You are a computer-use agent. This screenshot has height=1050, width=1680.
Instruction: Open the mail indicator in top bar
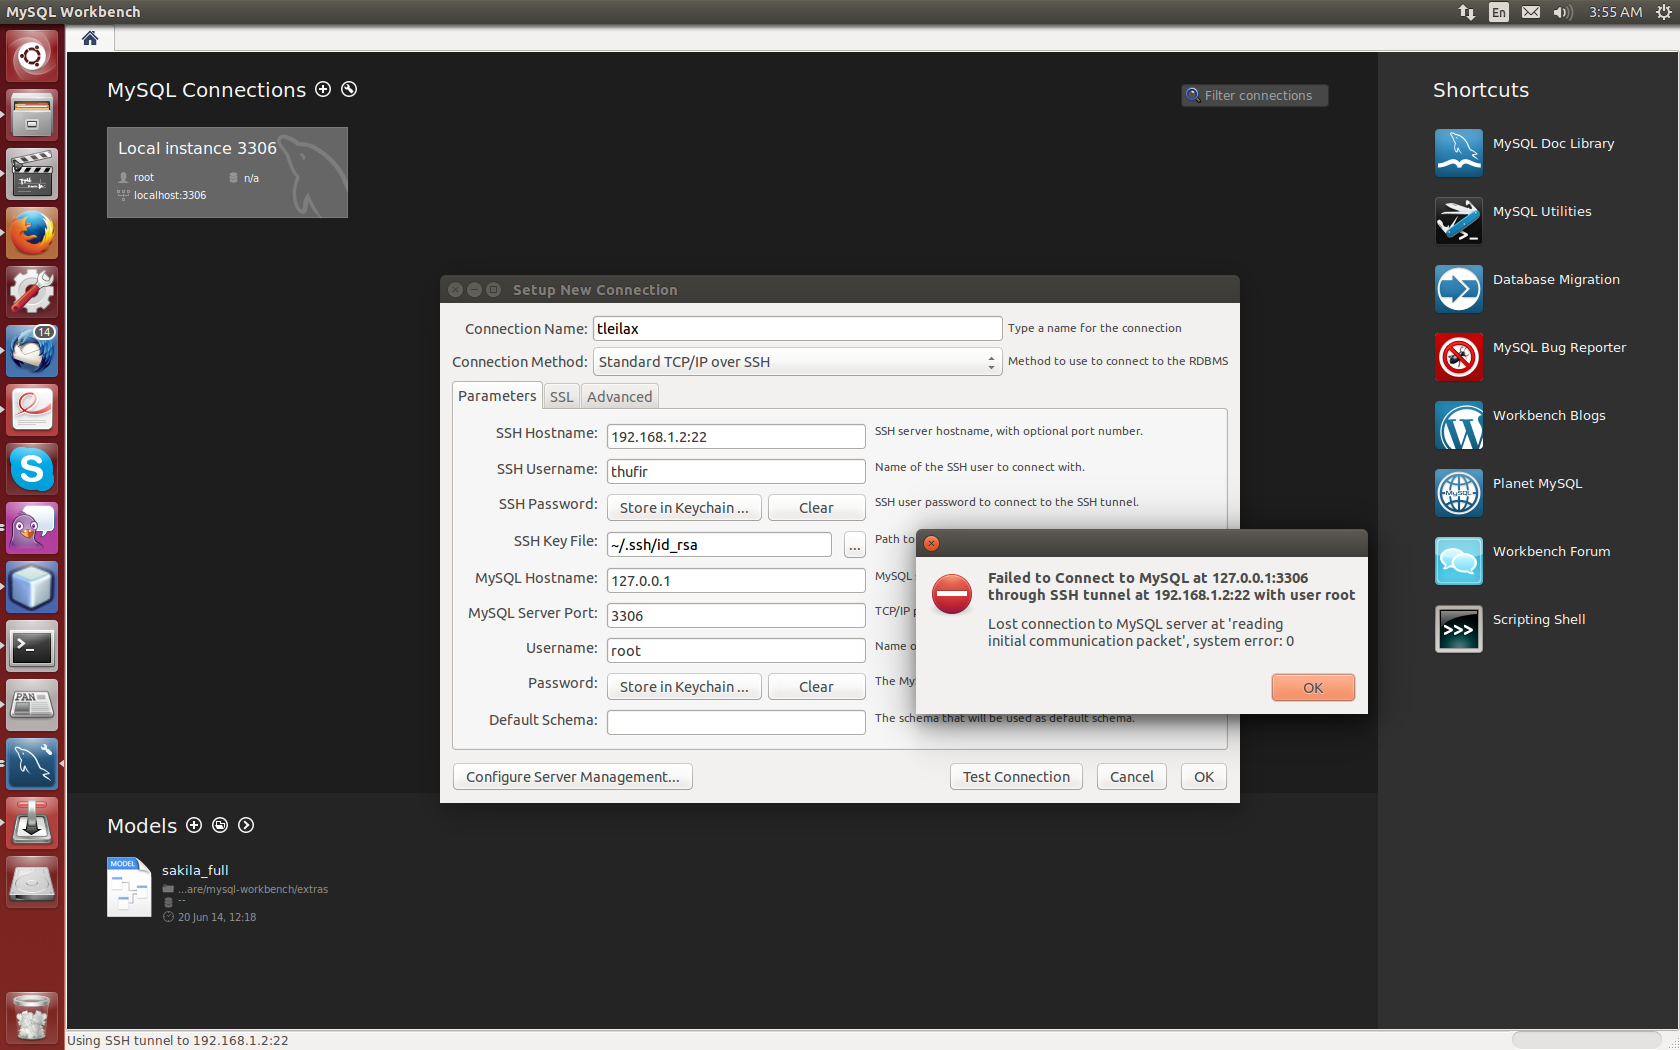(x=1531, y=12)
